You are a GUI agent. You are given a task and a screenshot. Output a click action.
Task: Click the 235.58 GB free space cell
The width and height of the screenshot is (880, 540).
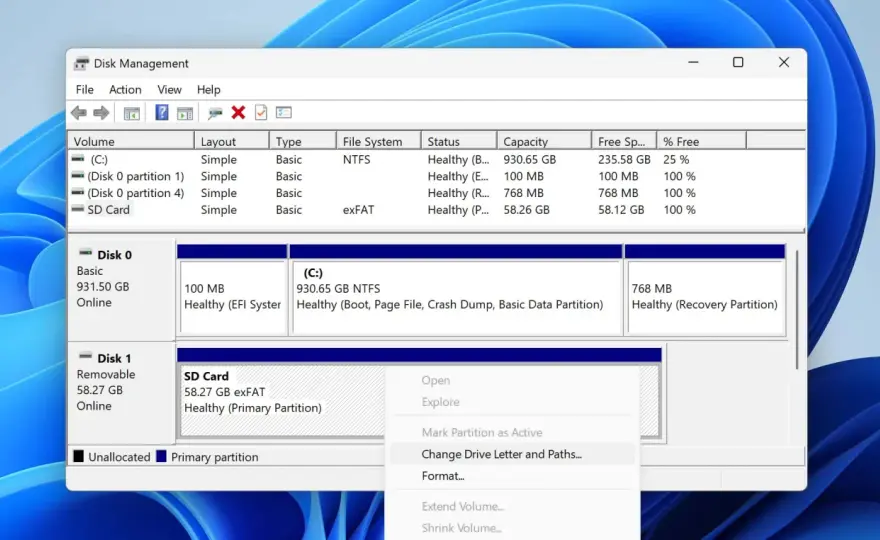tap(624, 159)
